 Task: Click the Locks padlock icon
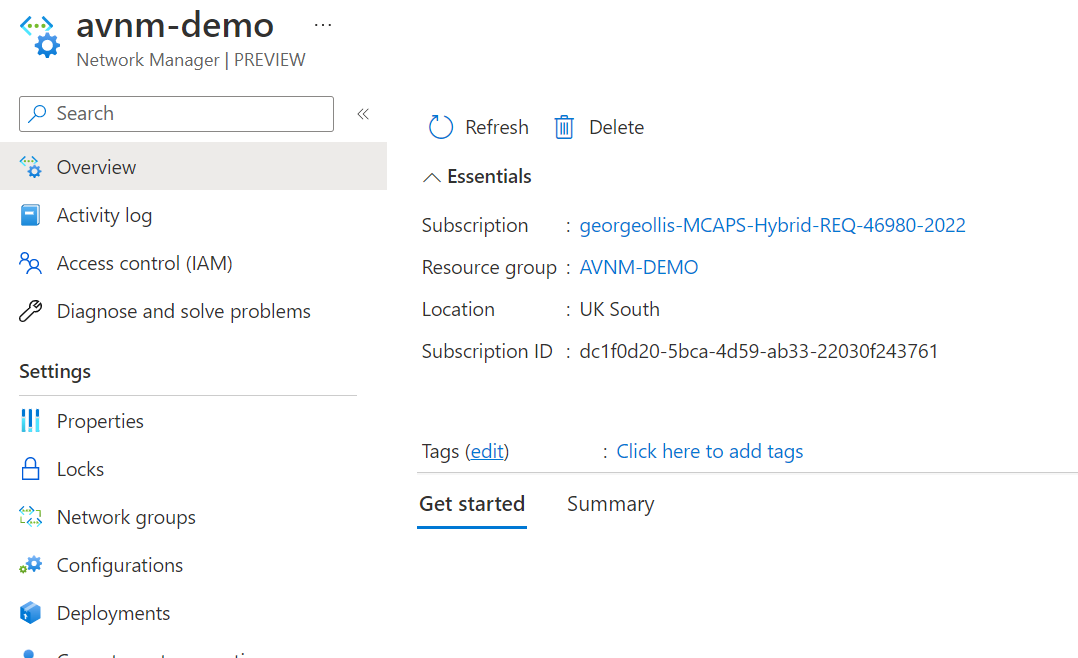31,469
